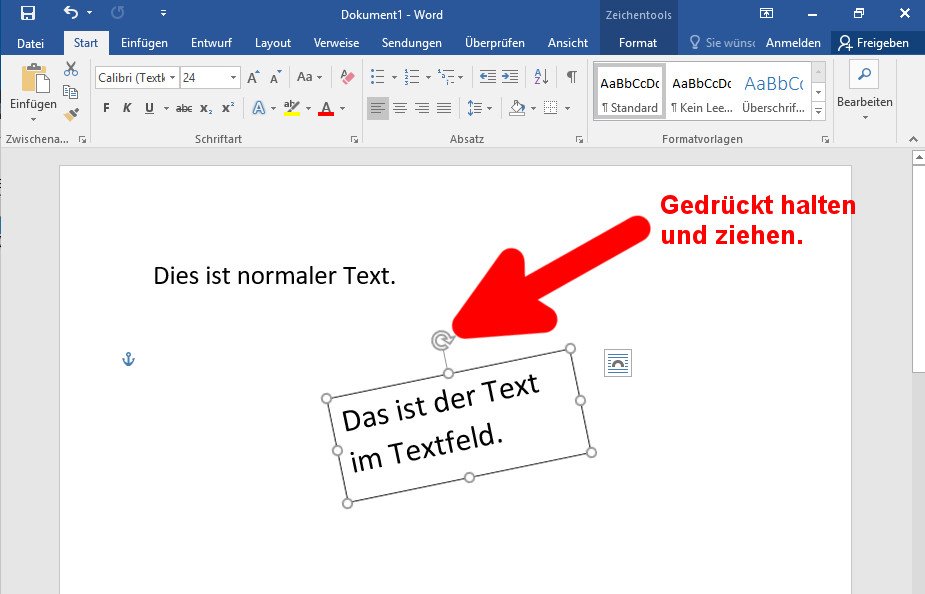Apply the red font color swatch
Viewport: 925px width, 594px height.
coord(325,106)
